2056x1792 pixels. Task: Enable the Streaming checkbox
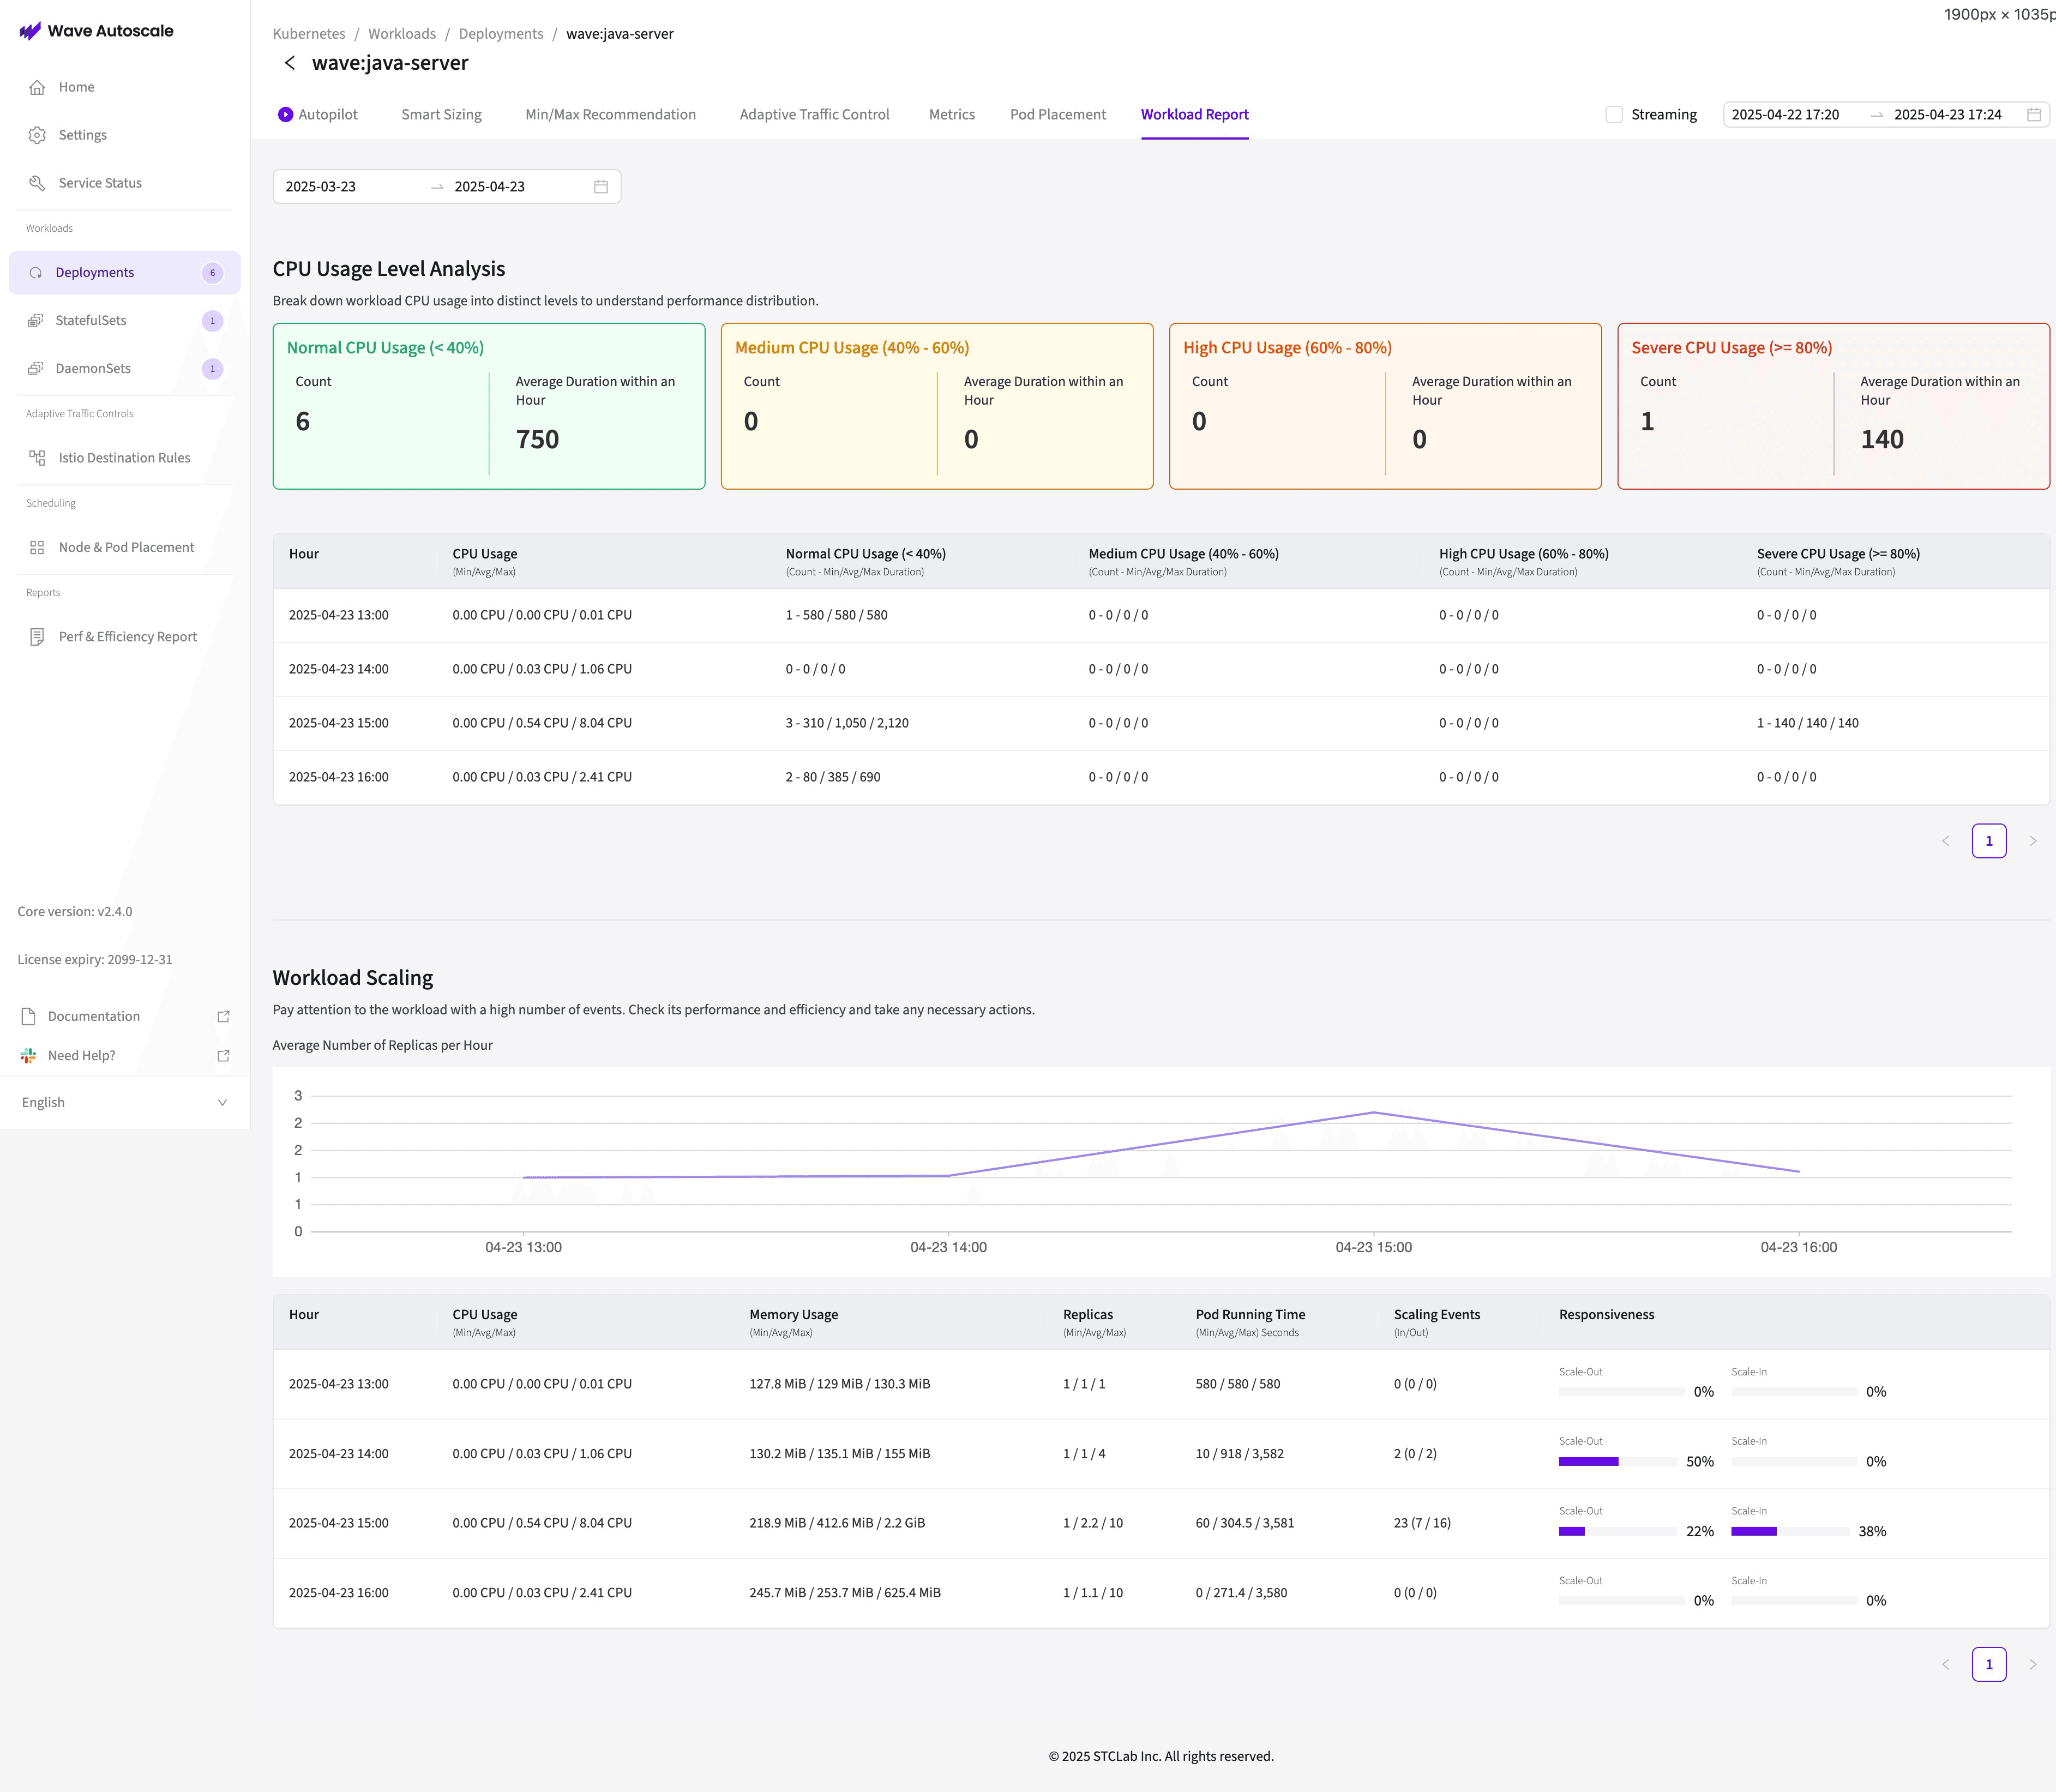tap(1614, 115)
